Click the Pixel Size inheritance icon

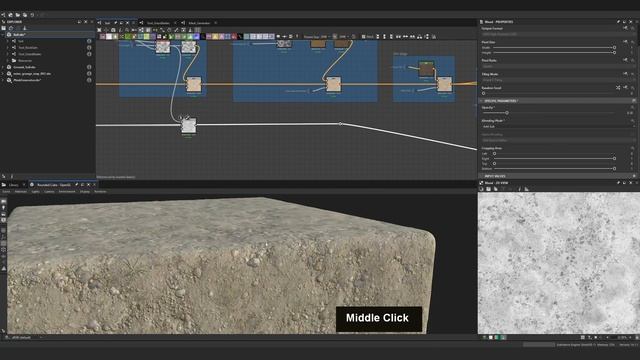(x=625, y=42)
